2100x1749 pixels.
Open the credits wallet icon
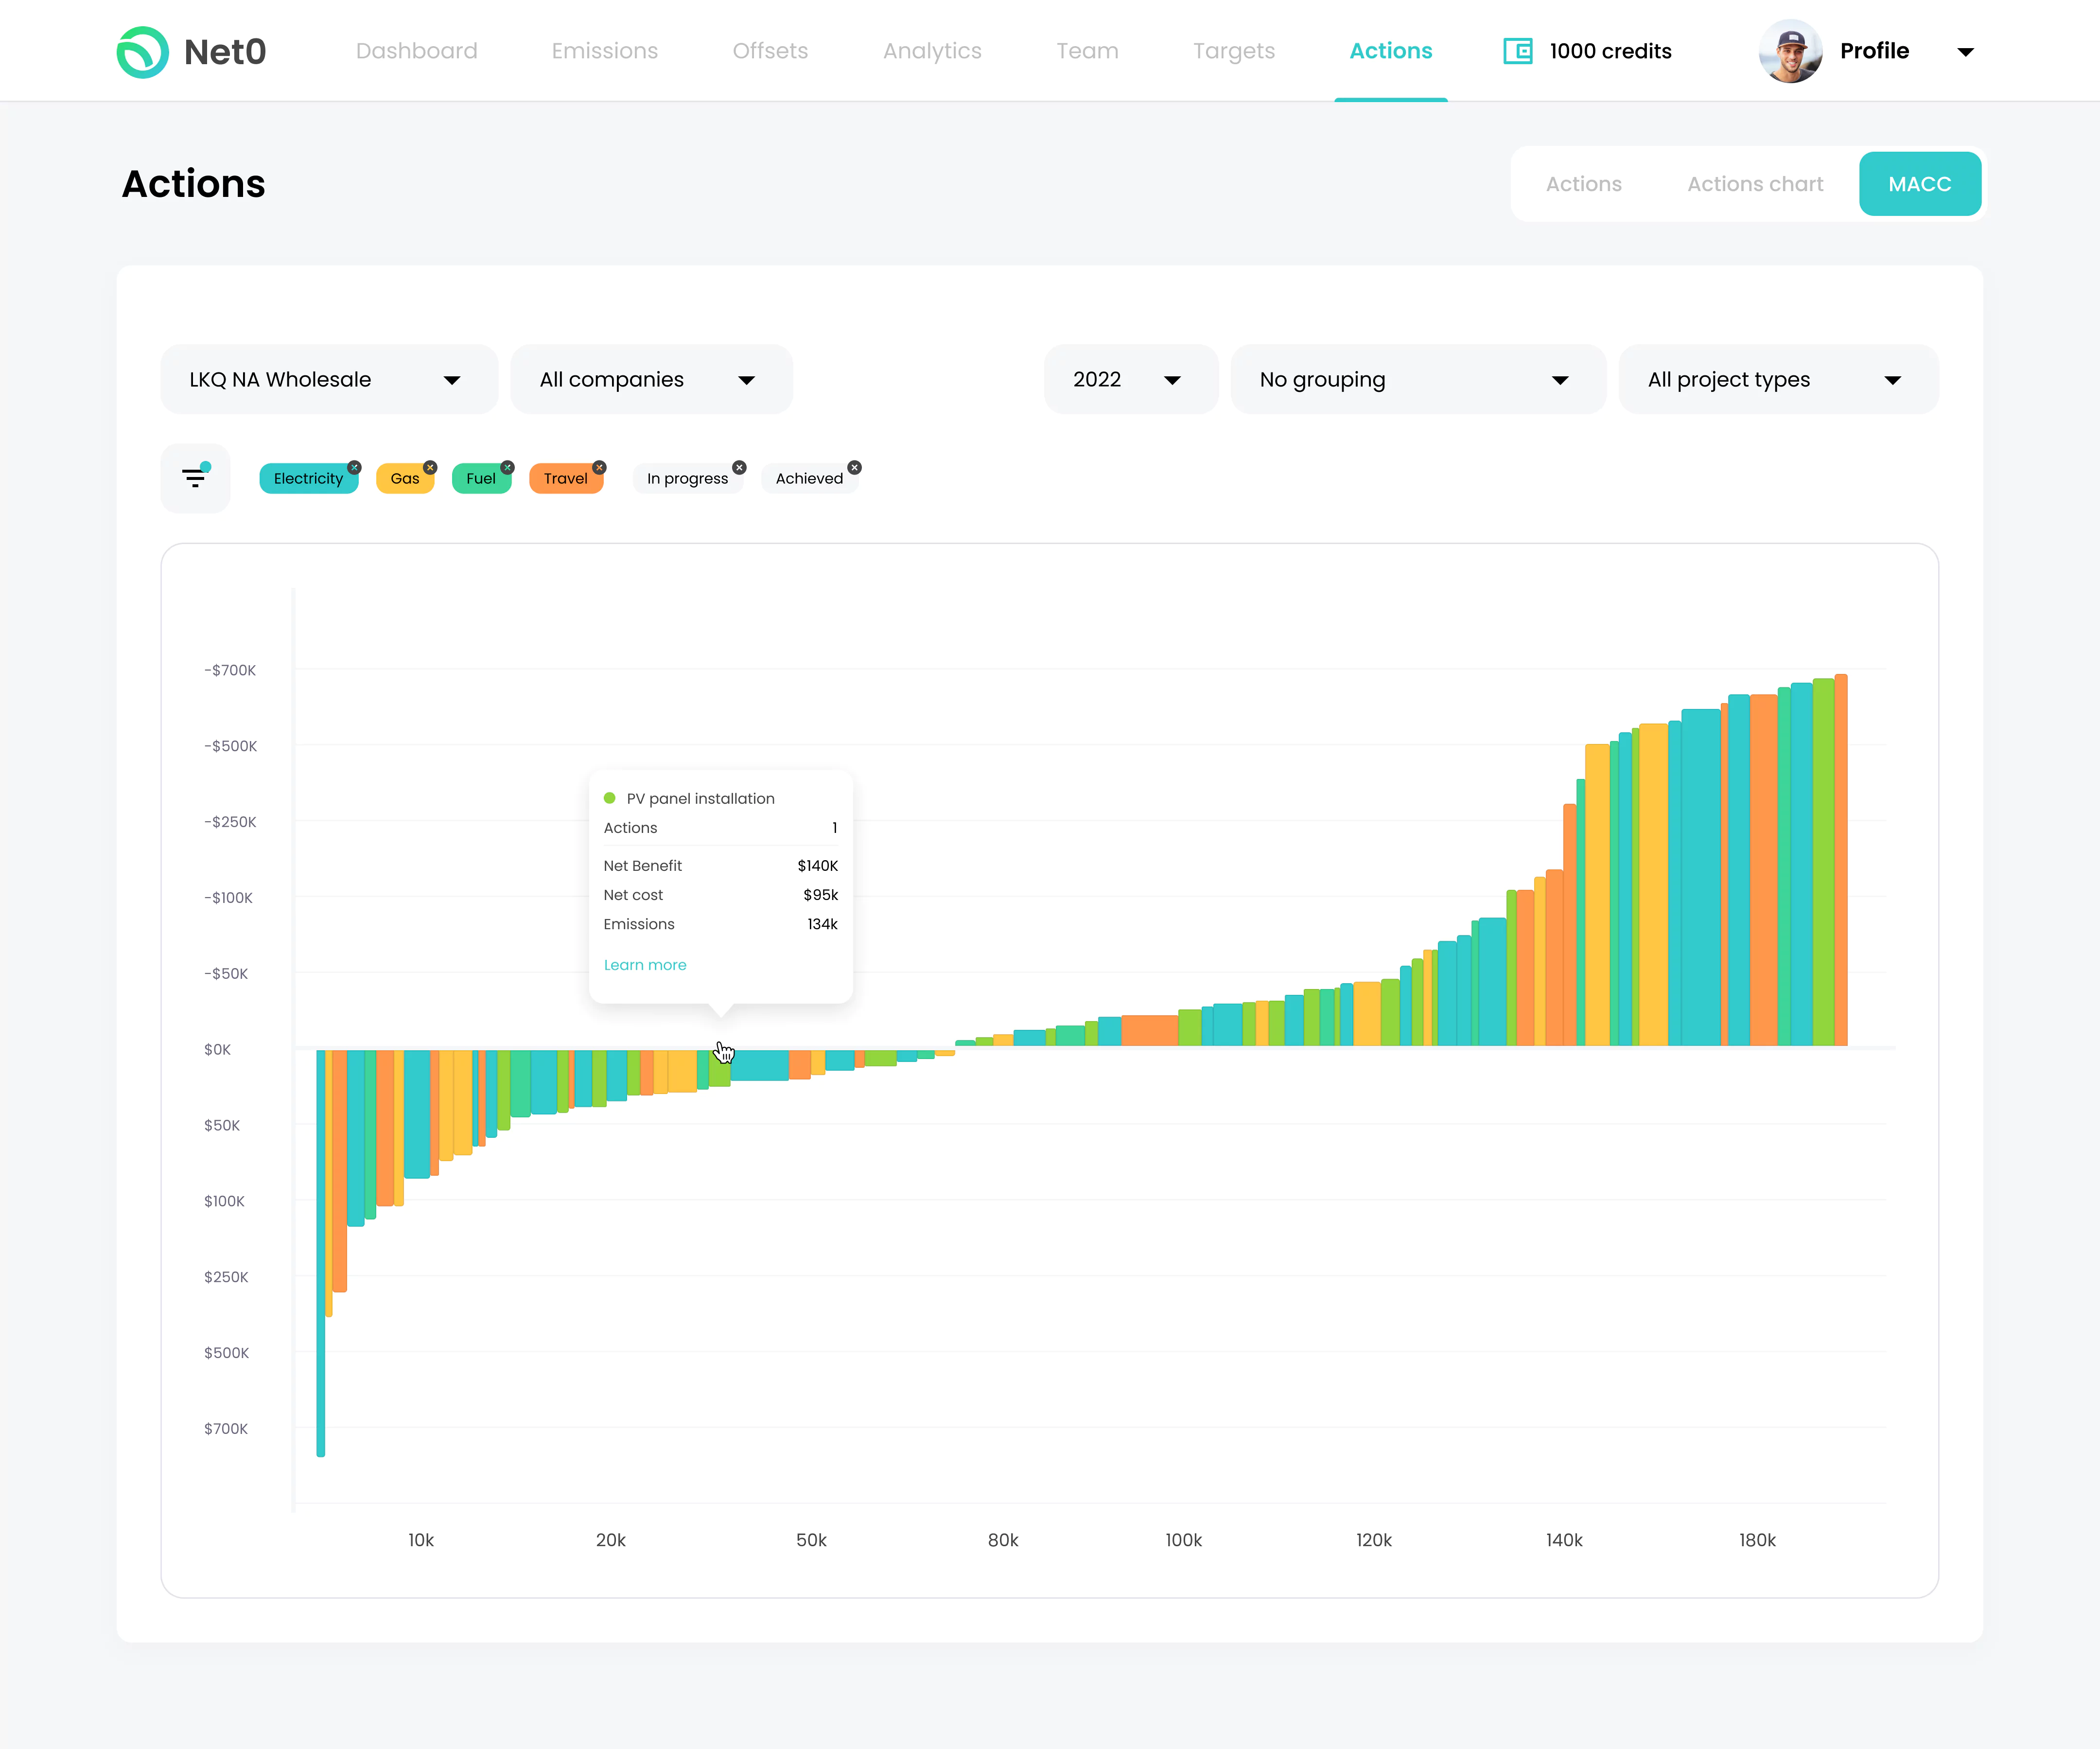[1518, 51]
